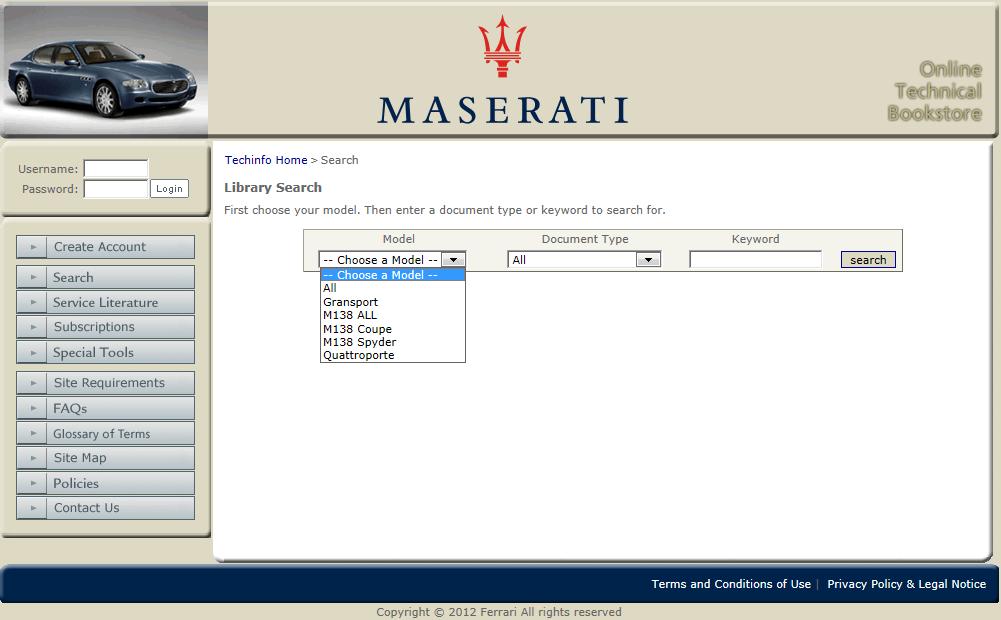This screenshot has height=620, width=1001.
Task: Click the search button
Action: point(868,260)
